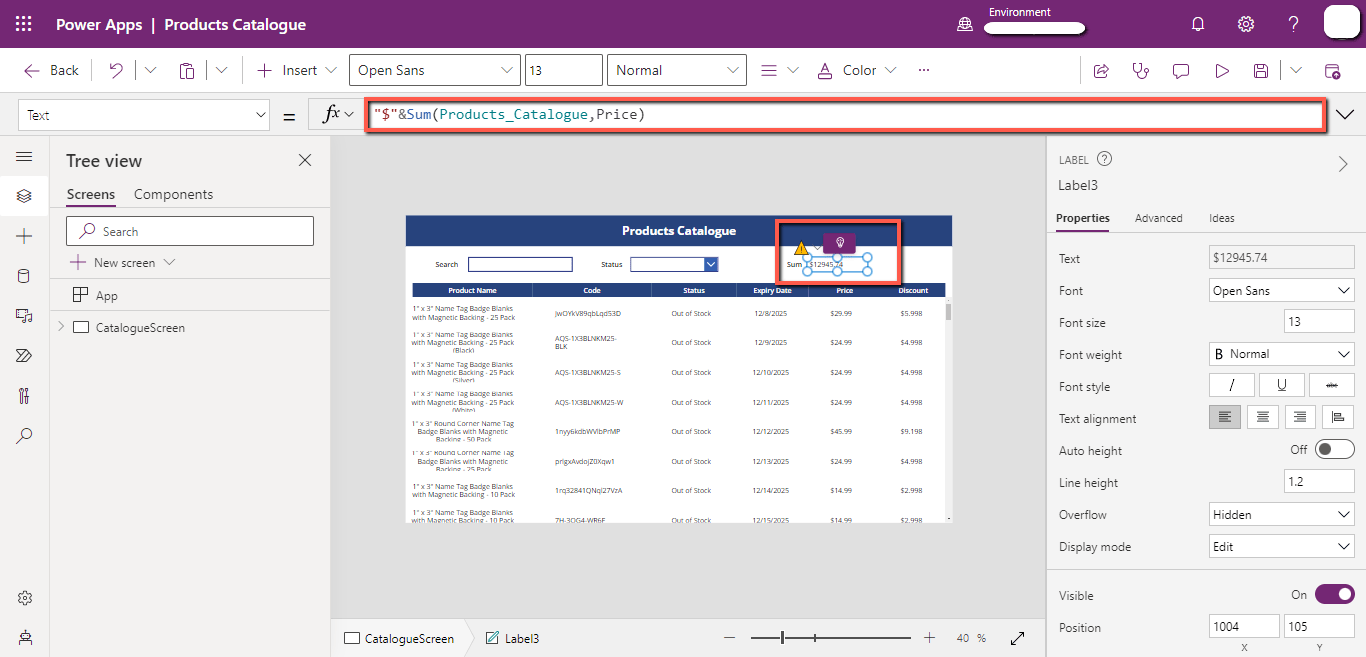Open notifications bell icon
Image resolution: width=1366 pixels, height=657 pixels.
1198,24
